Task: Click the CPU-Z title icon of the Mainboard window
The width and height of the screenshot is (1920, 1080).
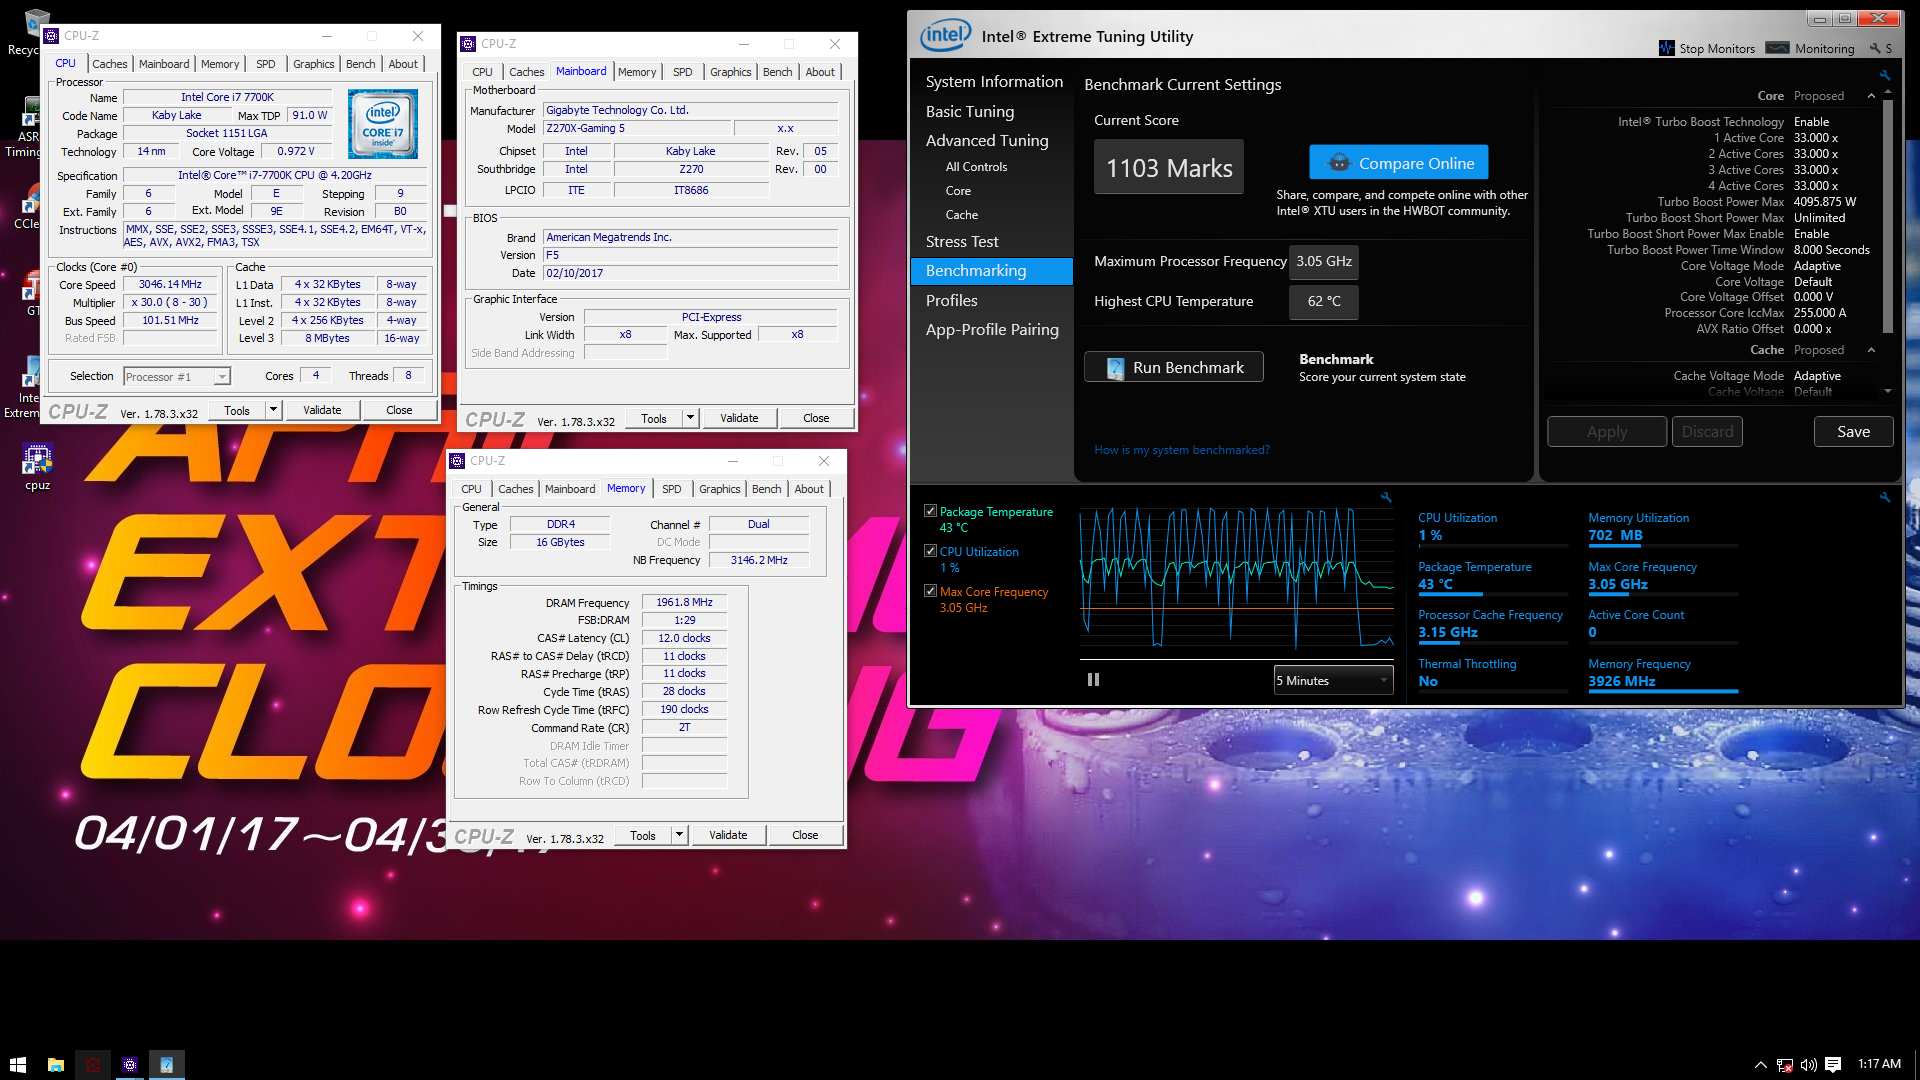Action: pos(468,44)
